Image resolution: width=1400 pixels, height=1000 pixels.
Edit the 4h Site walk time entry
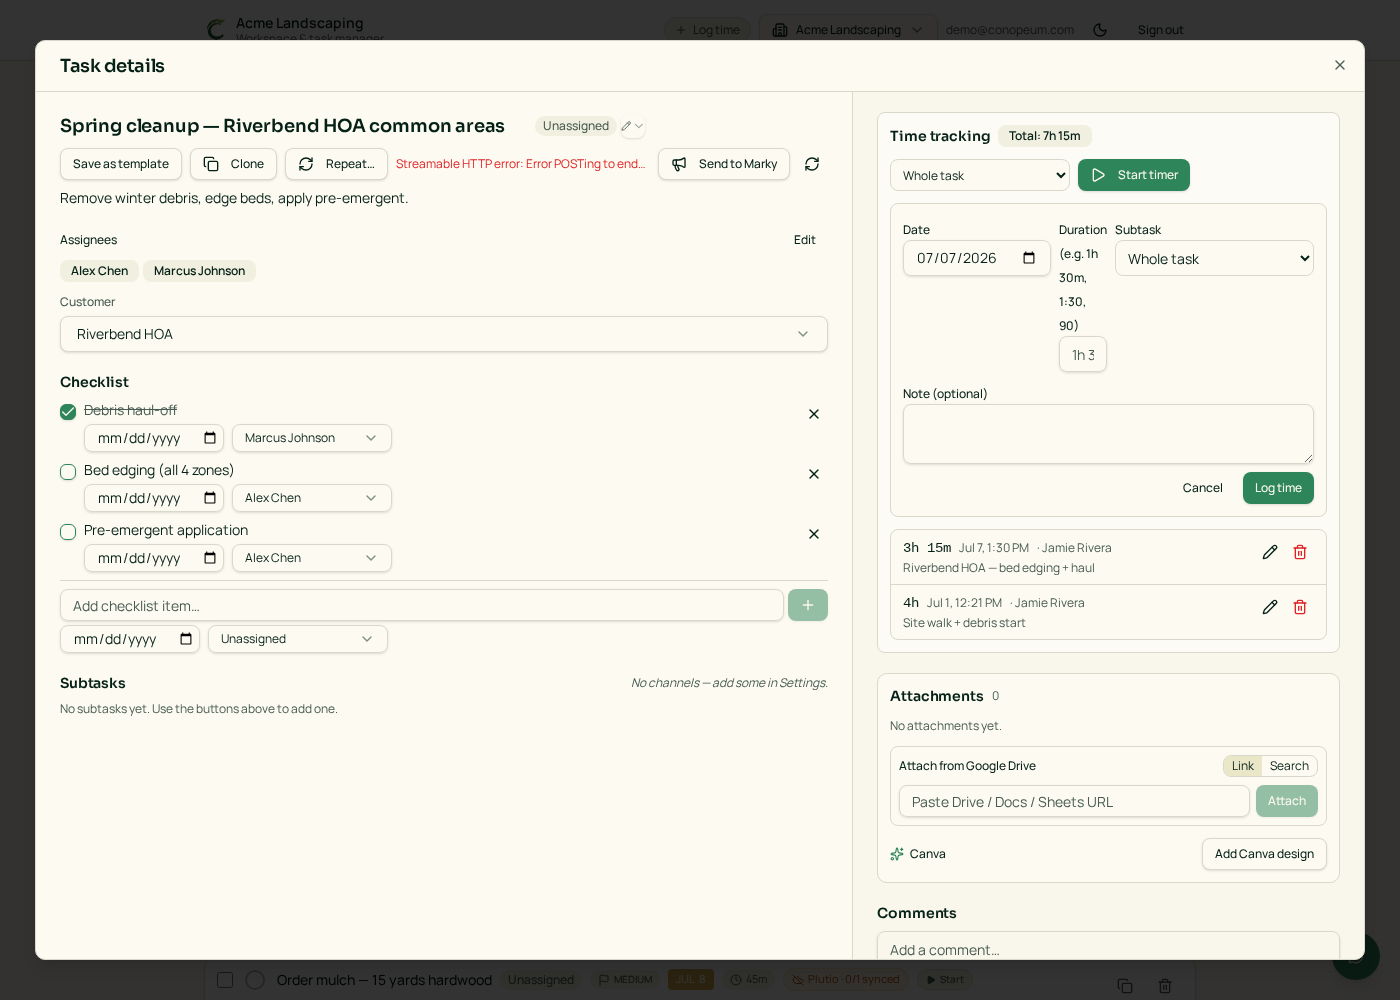click(1270, 607)
